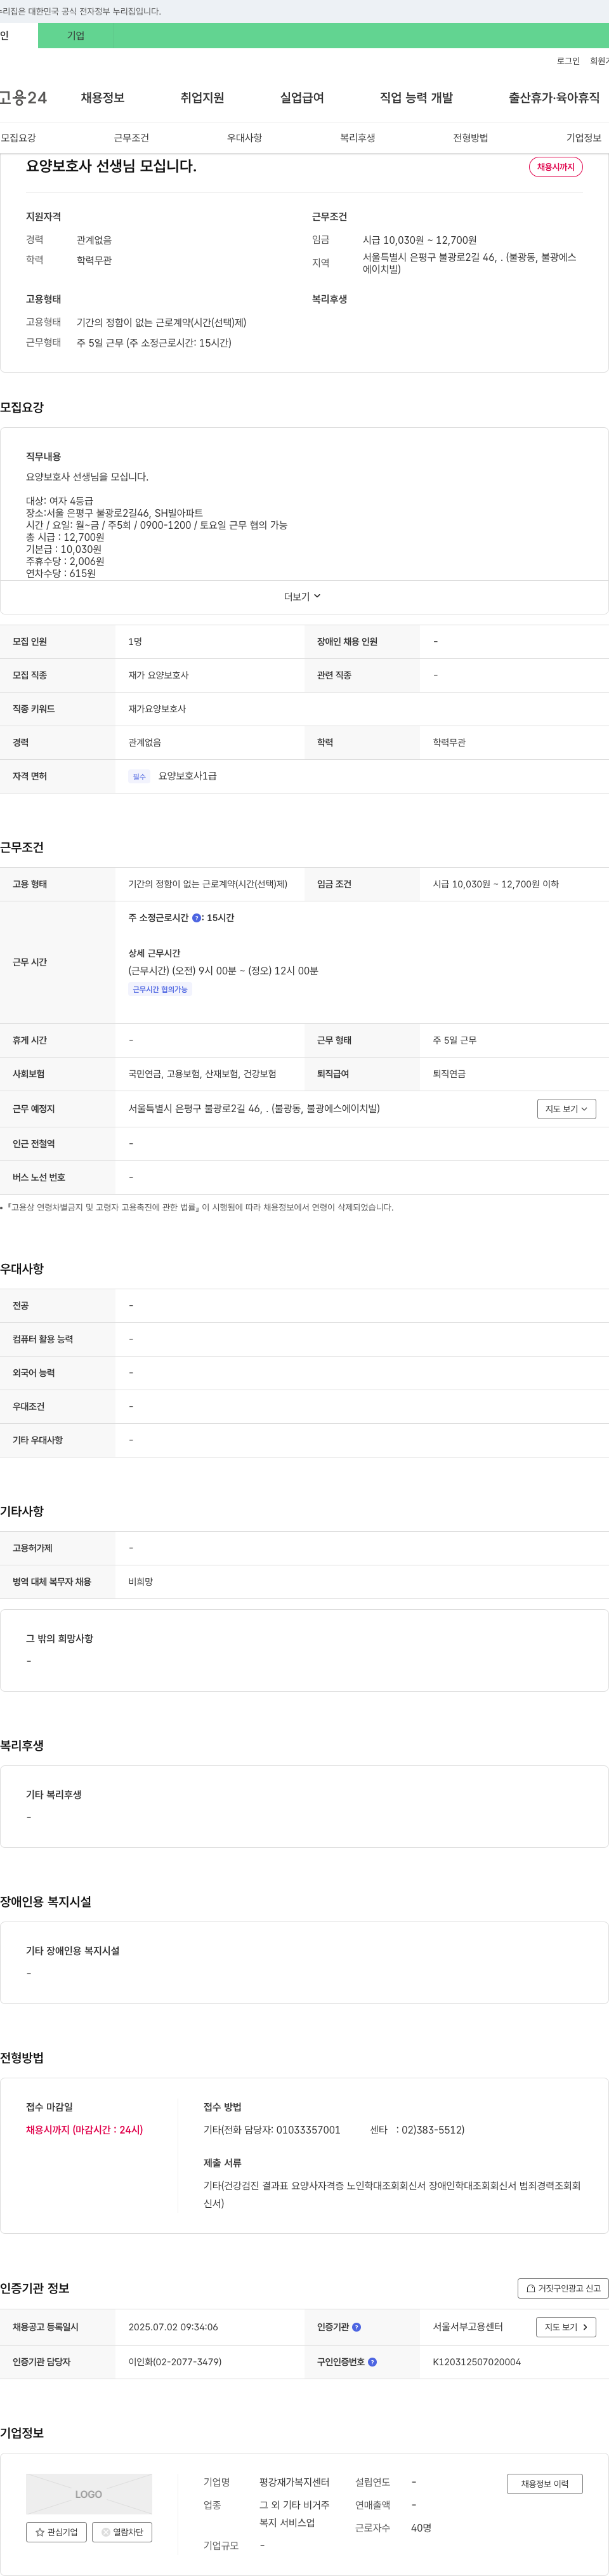
Task: Jump to the 모집요강 section tab
Action: 18,138
